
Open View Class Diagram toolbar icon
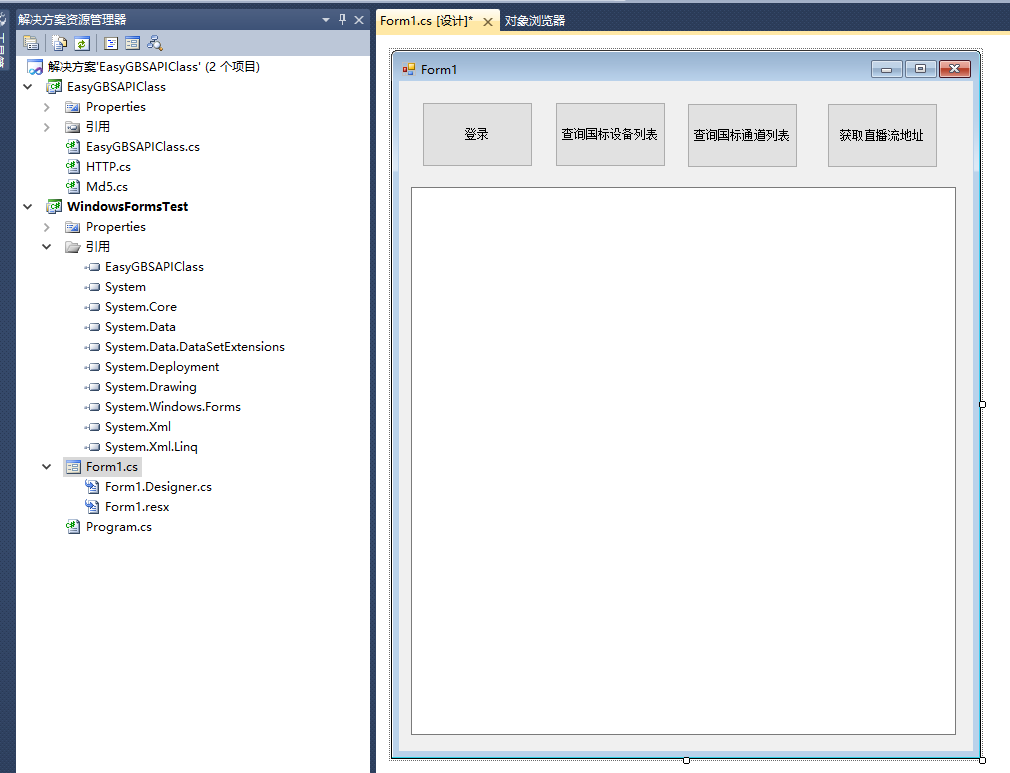pos(155,43)
